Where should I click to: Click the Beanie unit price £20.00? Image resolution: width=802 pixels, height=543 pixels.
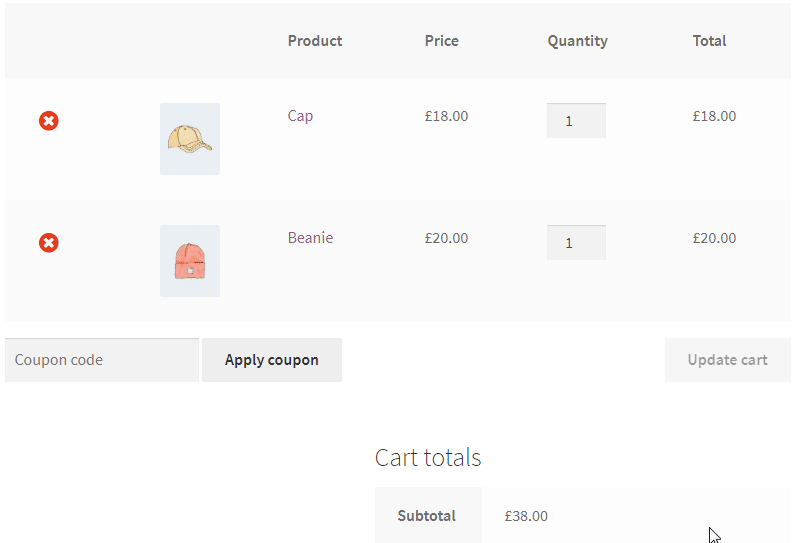446,238
